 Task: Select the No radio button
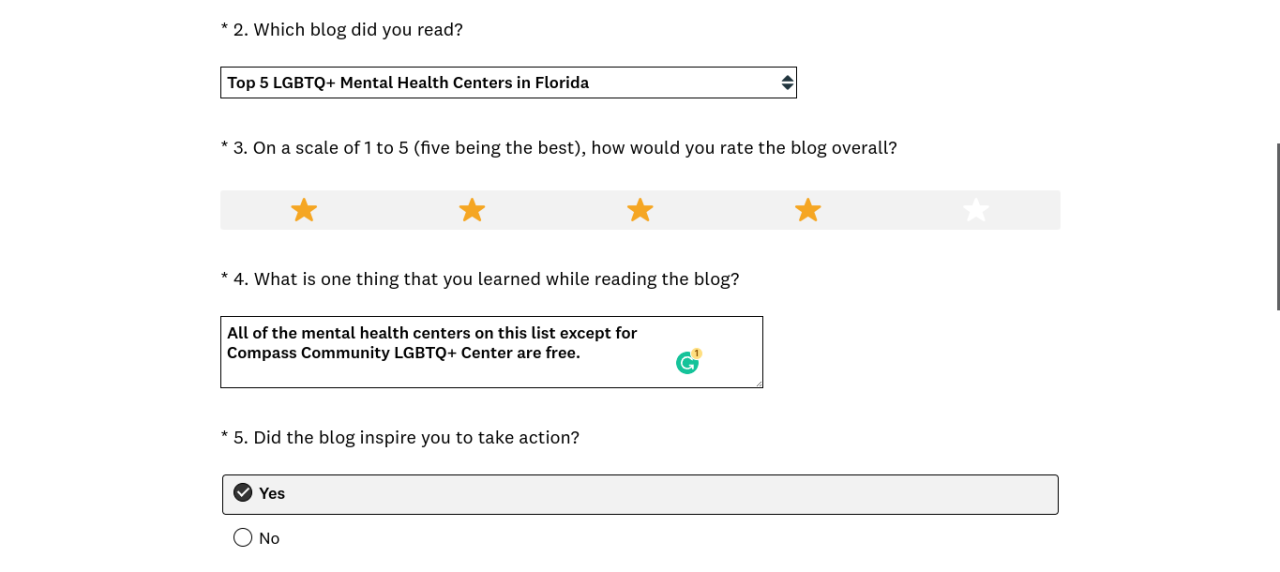pos(243,538)
